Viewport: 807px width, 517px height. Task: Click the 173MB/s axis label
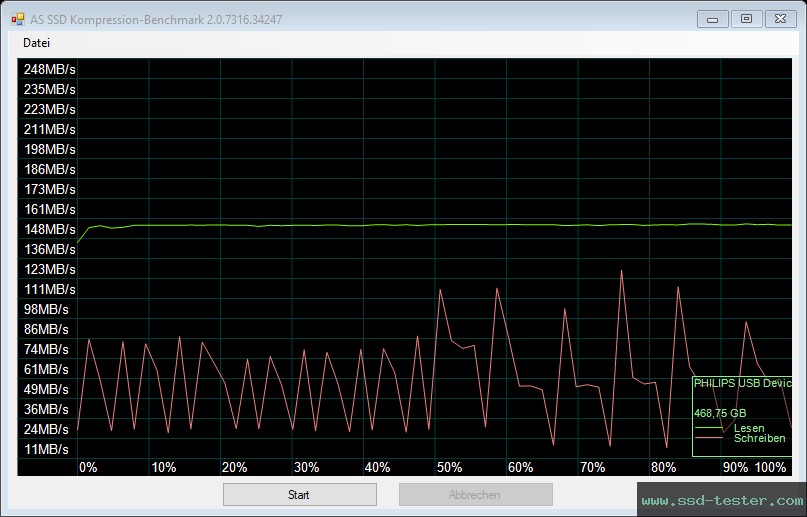(x=49, y=189)
